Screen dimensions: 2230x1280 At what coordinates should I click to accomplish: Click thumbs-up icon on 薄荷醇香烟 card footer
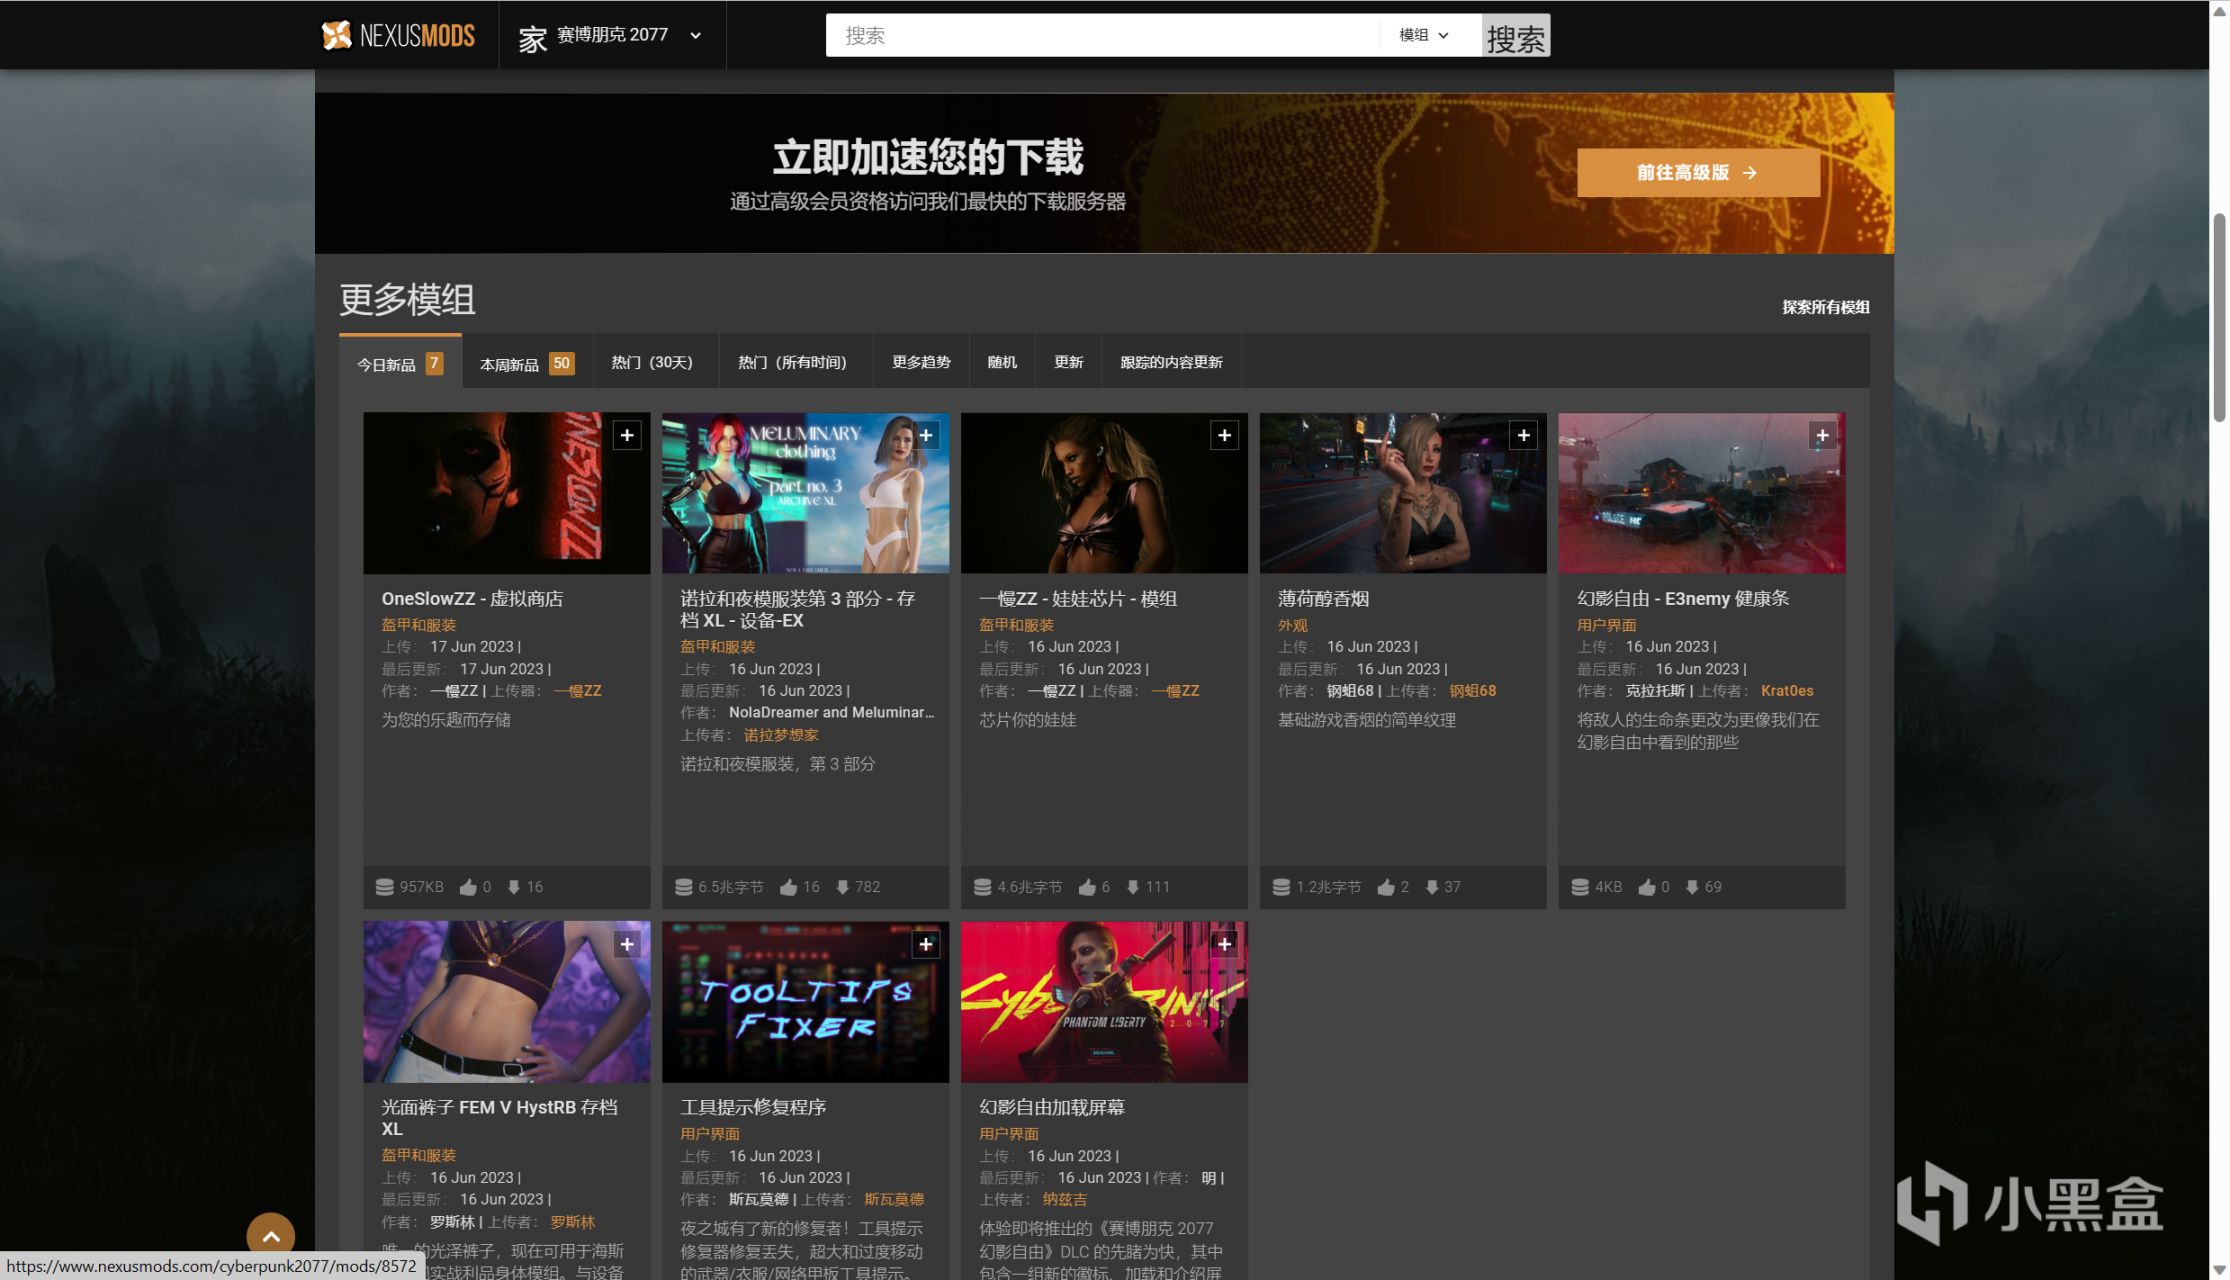1385,887
